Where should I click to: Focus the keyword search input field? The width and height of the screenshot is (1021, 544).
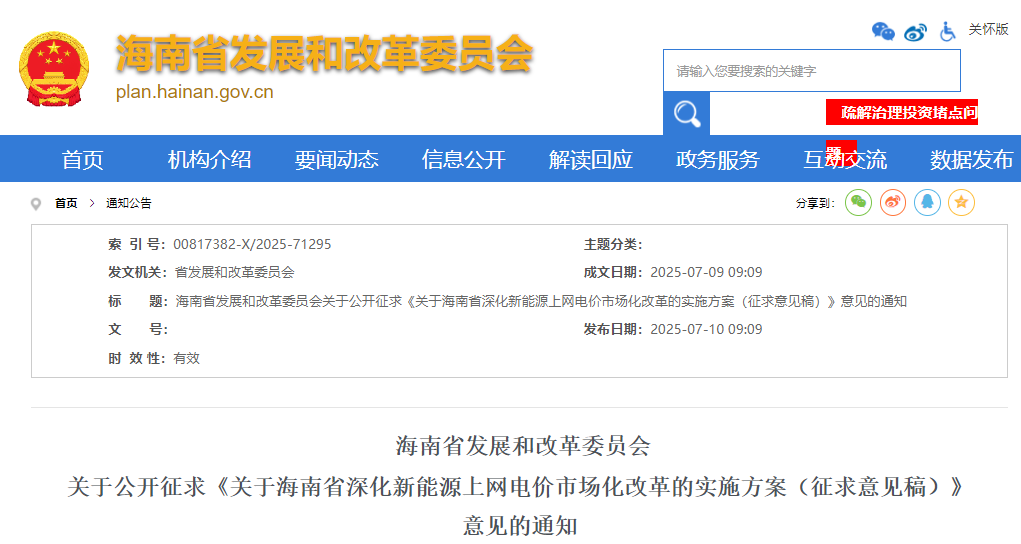coord(812,70)
